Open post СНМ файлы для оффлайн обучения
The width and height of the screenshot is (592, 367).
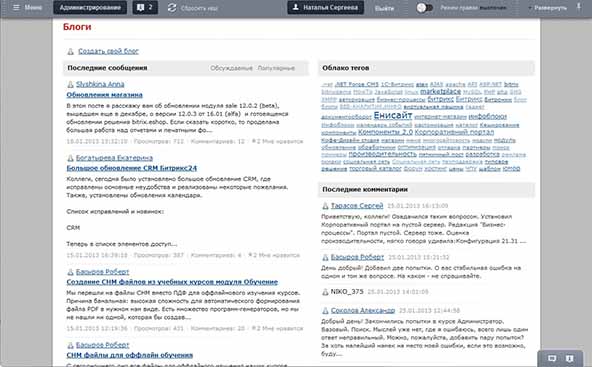point(130,355)
